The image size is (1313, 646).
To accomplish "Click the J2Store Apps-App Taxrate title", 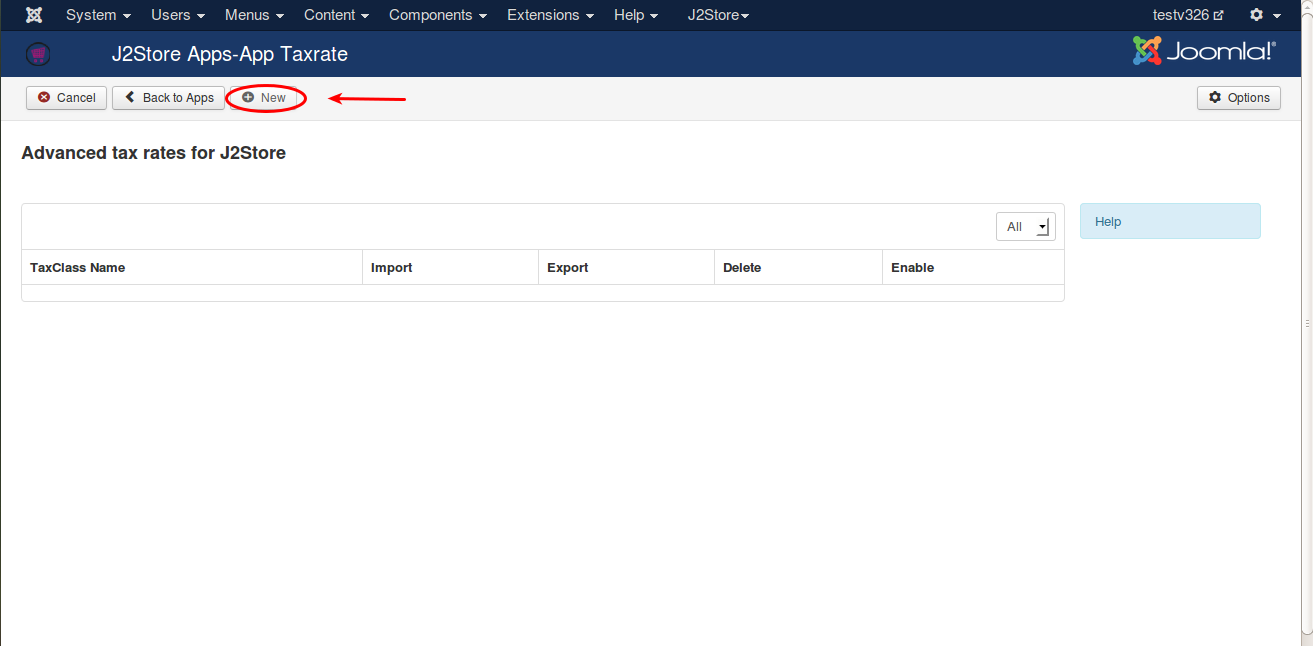I will pyautogui.click(x=230, y=54).
